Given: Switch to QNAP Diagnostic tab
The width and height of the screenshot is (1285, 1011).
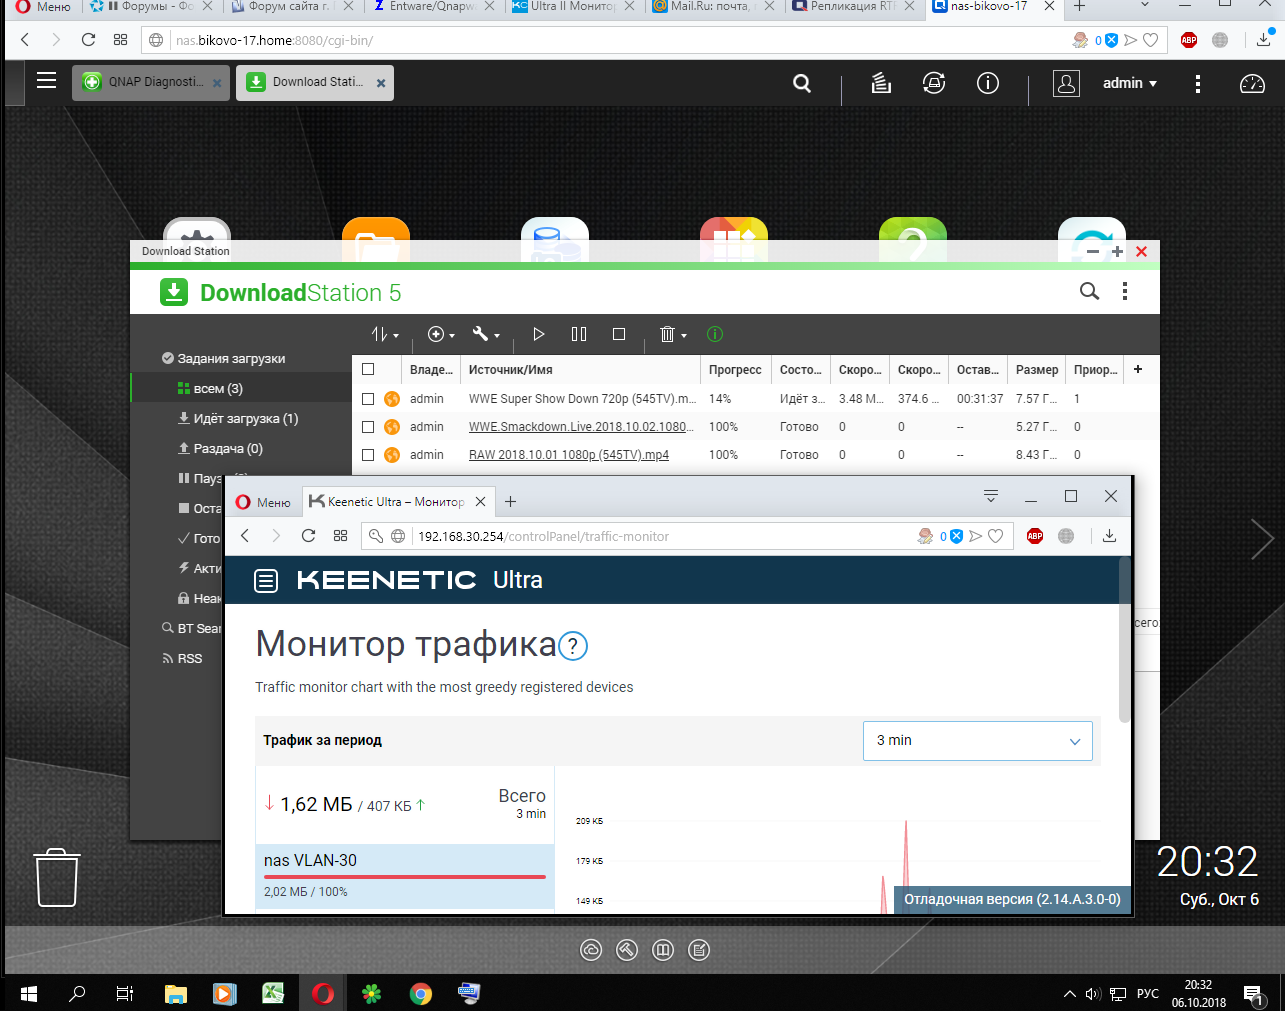Looking at the screenshot, I should point(151,83).
